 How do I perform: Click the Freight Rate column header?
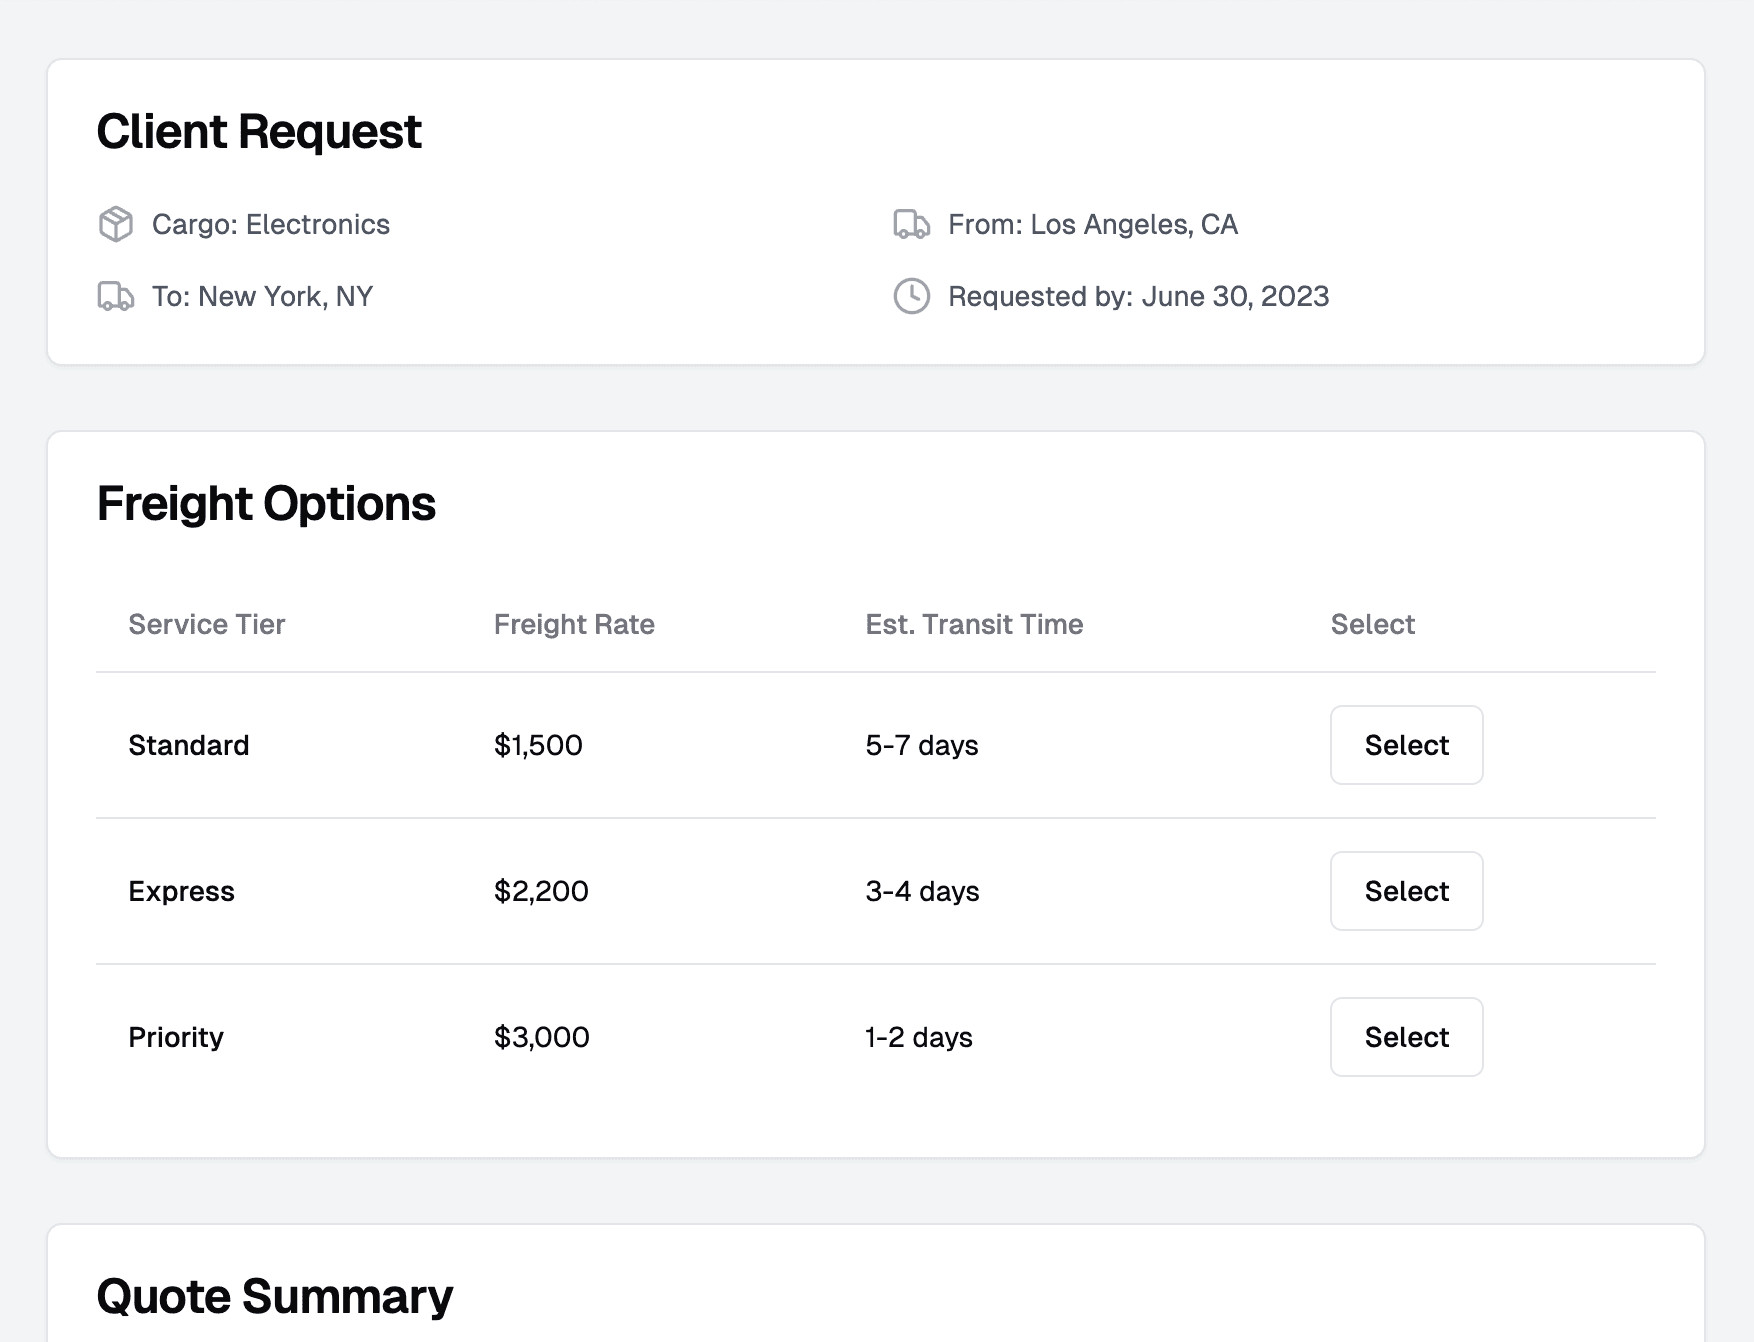click(574, 624)
